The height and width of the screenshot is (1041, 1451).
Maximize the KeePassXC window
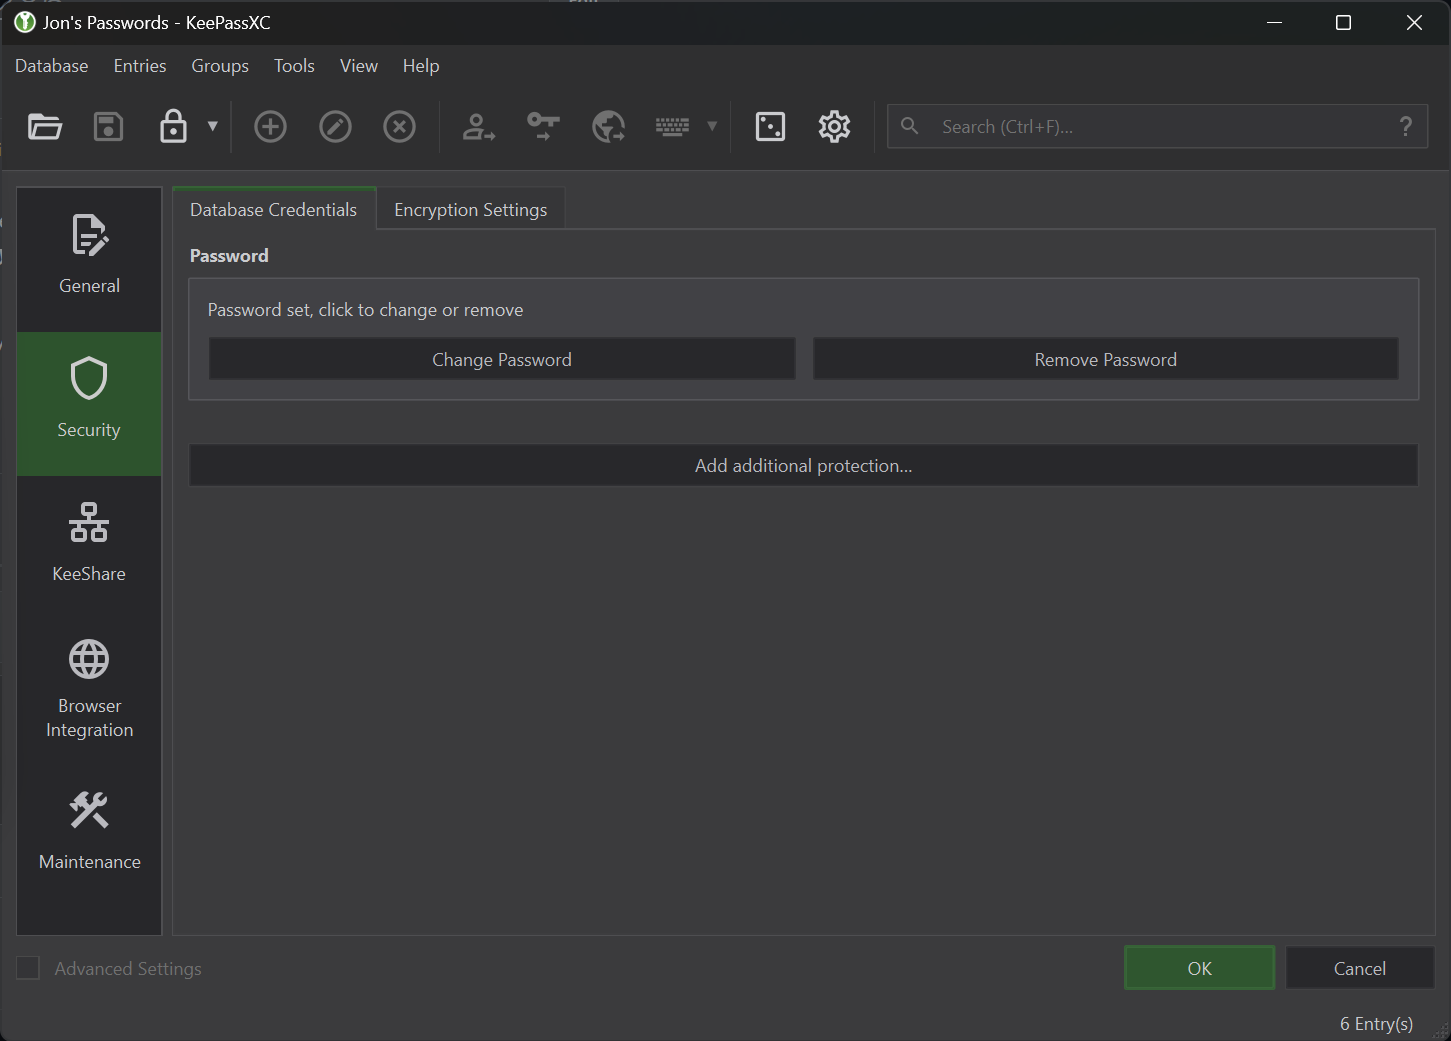(1343, 22)
